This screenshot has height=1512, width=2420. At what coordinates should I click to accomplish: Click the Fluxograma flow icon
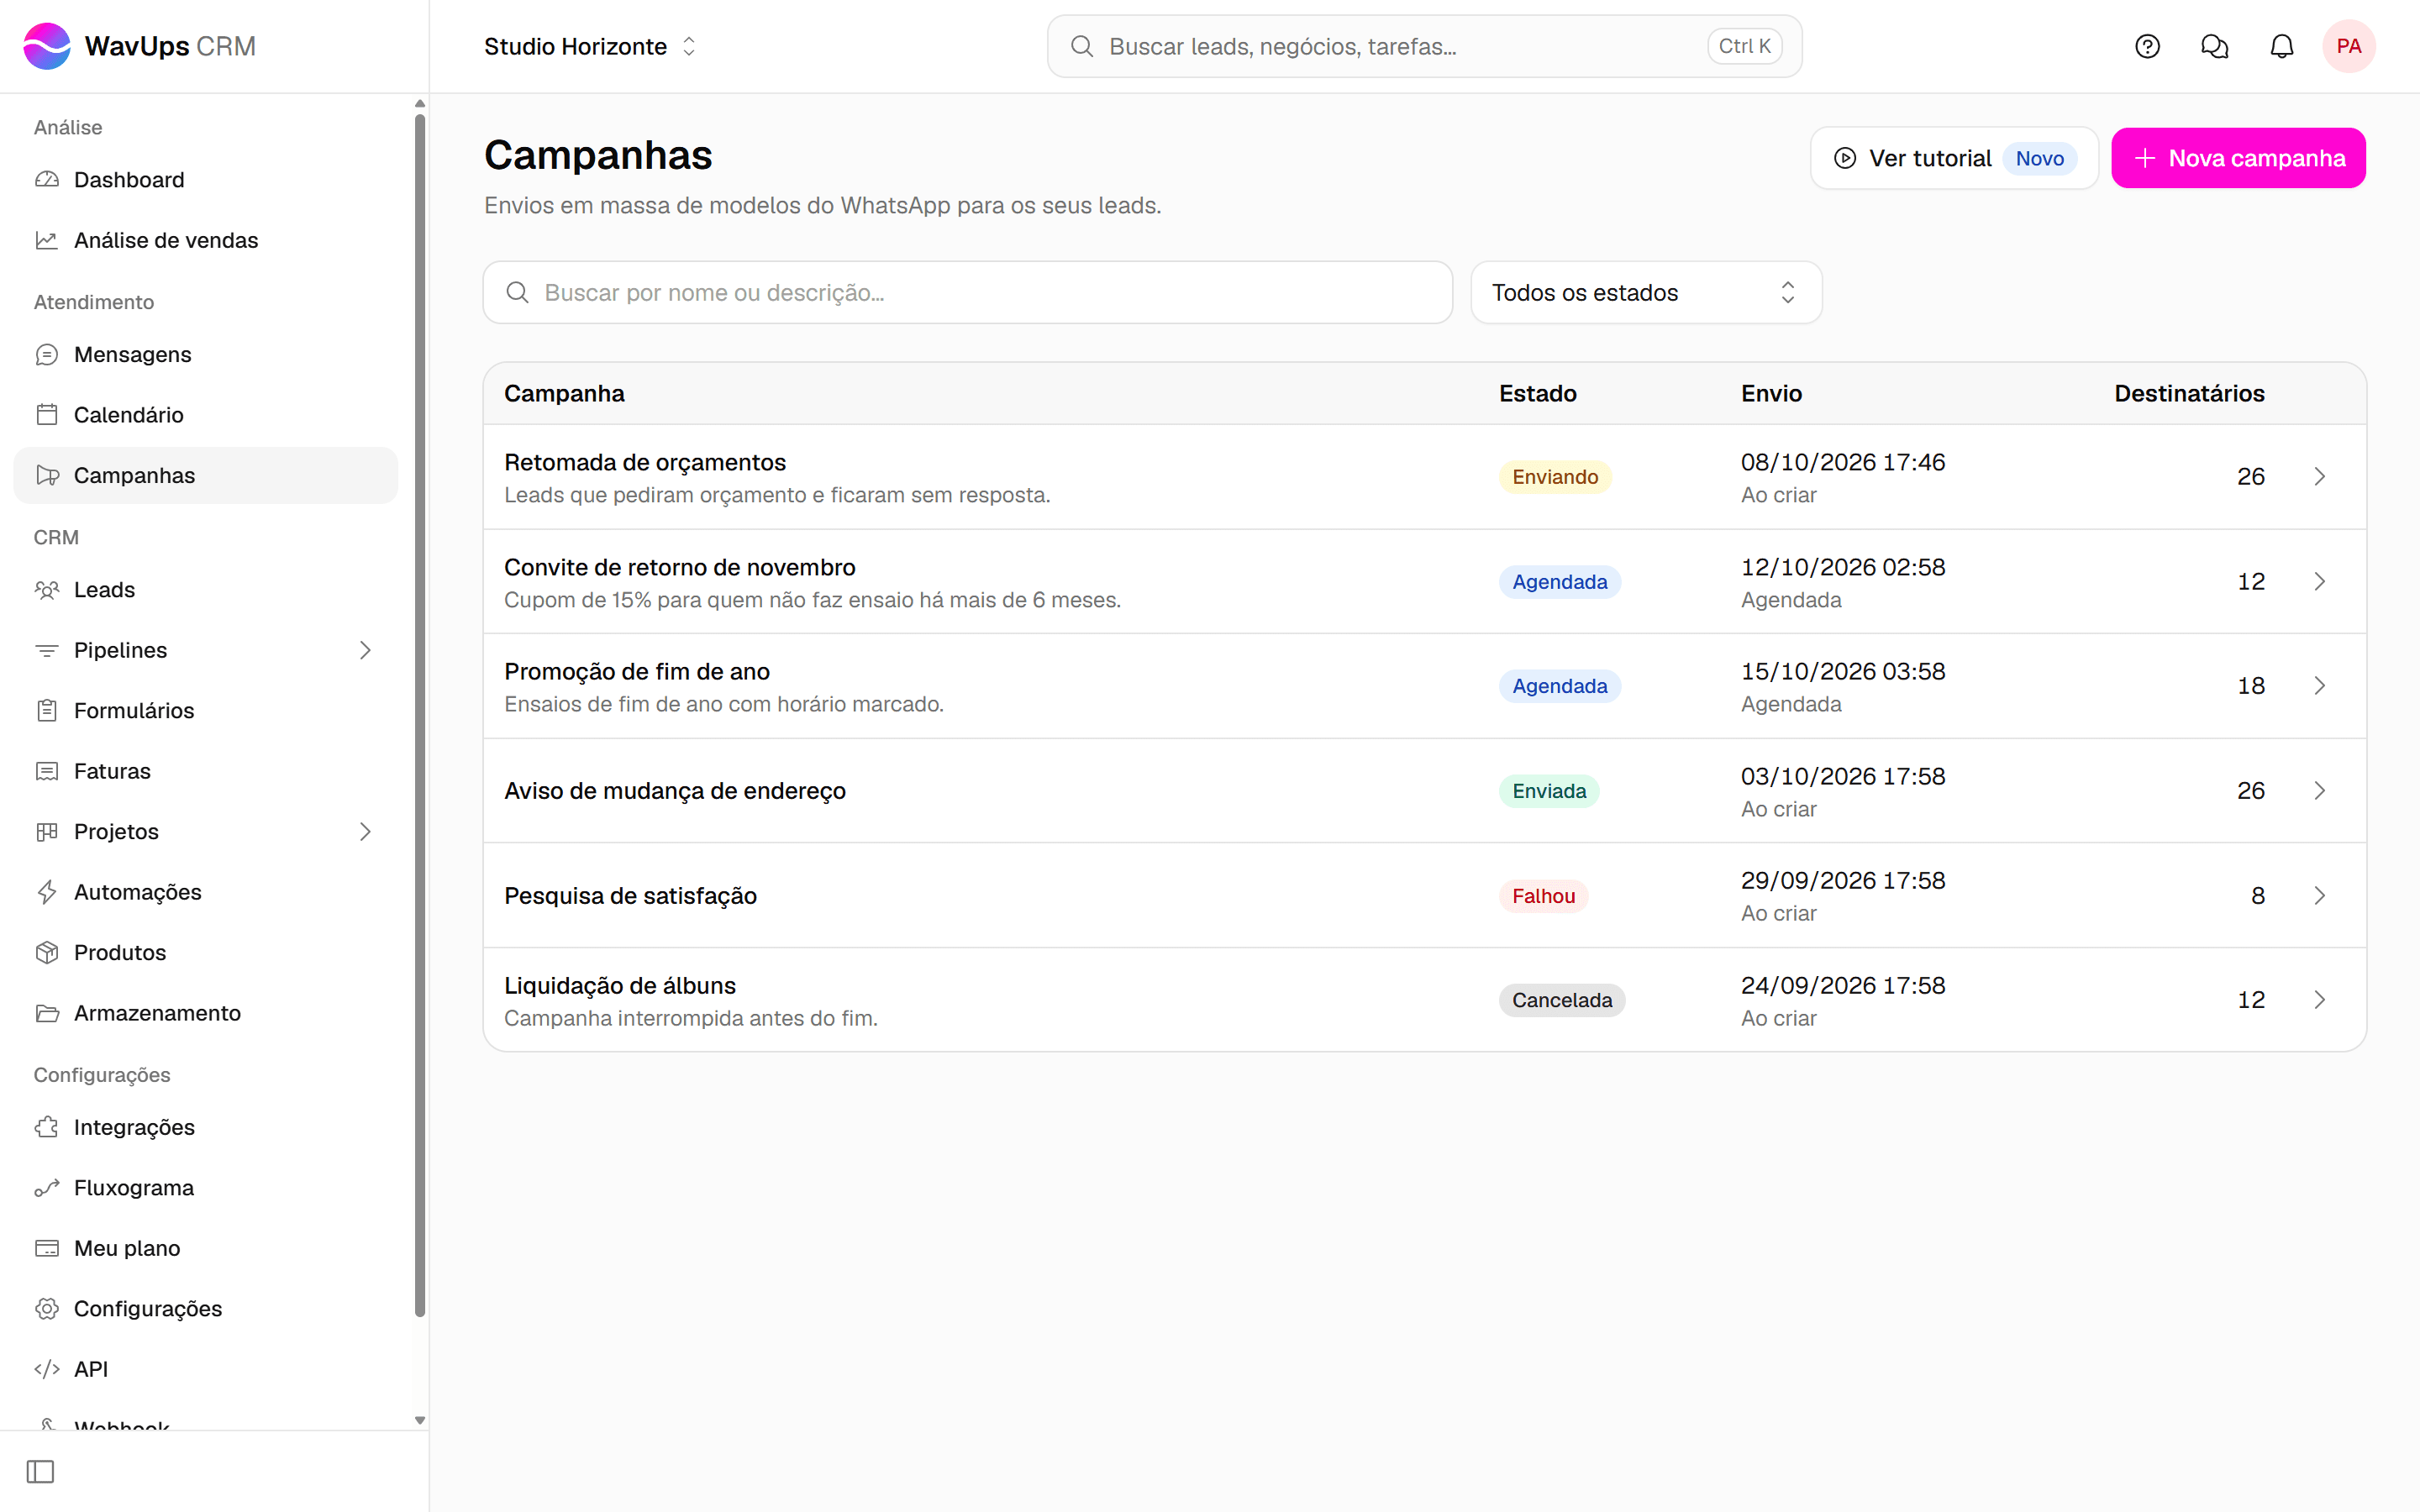(47, 1188)
